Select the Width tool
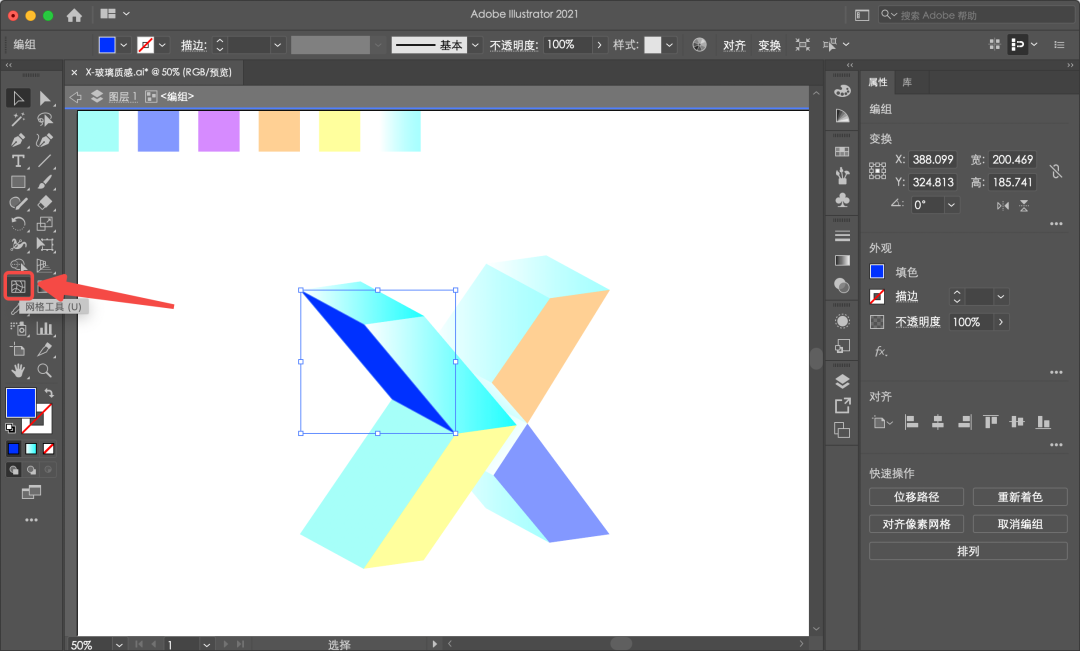The image size is (1080, 651). pyautogui.click(x=18, y=245)
